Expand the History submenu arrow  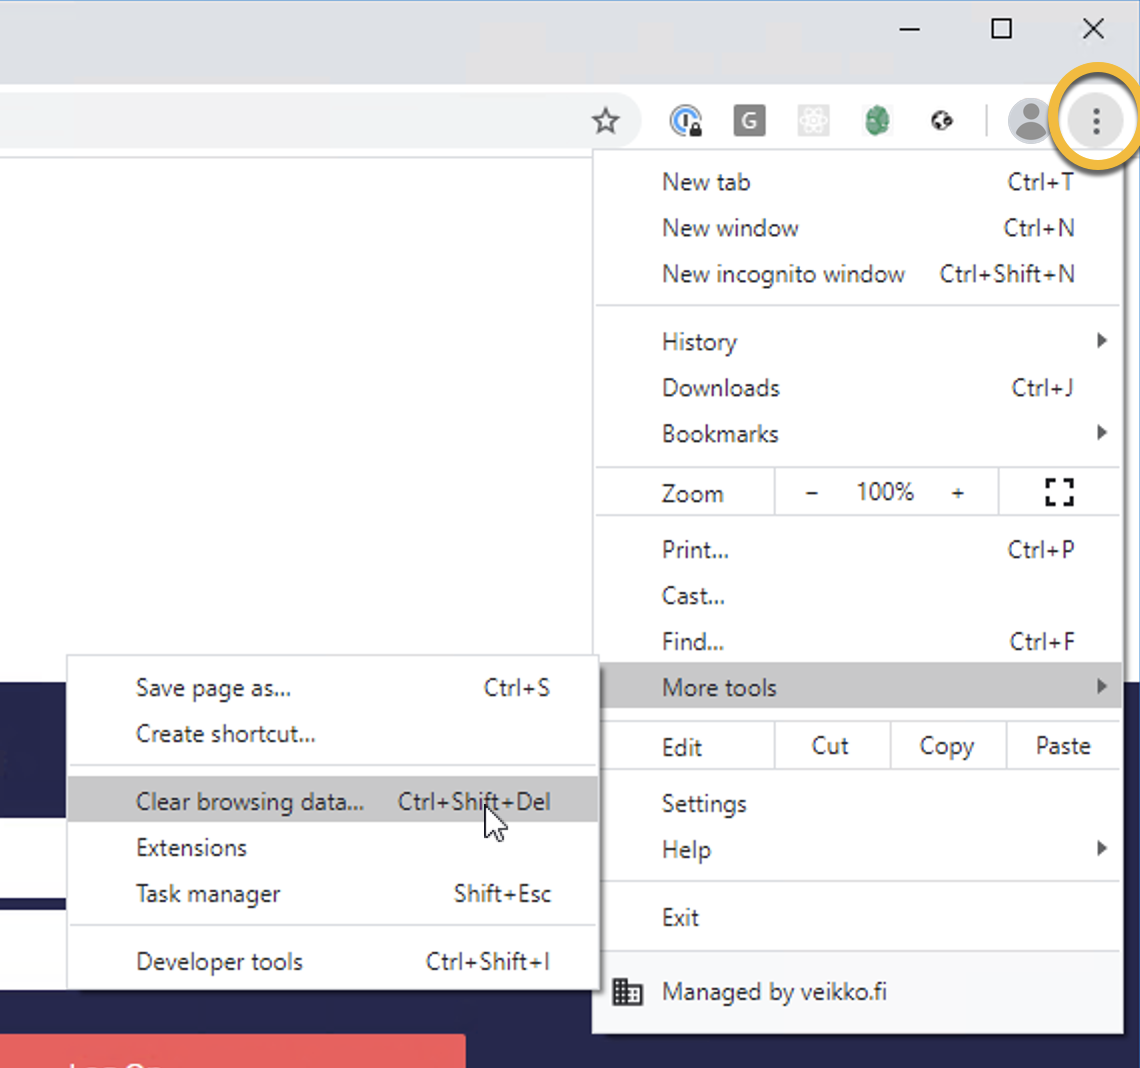pyautogui.click(x=1101, y=340)
